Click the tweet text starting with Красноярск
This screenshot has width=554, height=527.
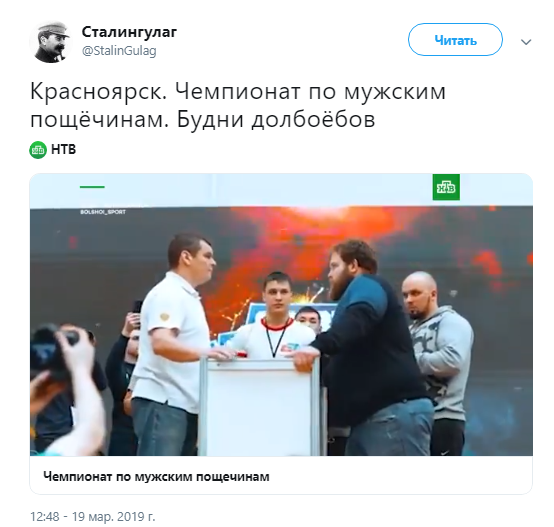238,105
